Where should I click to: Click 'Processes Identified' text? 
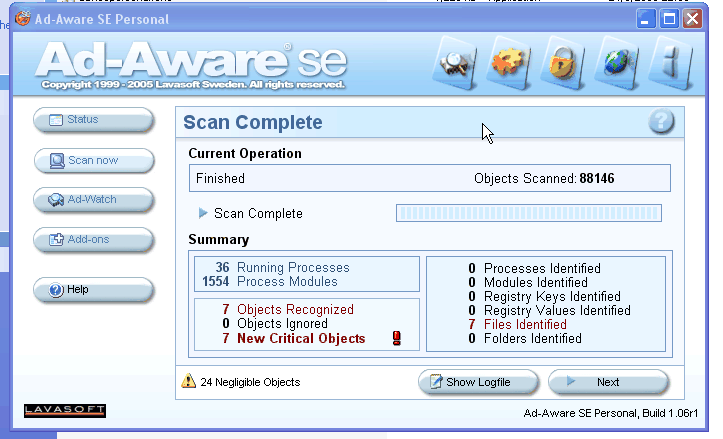click(542, 268)
